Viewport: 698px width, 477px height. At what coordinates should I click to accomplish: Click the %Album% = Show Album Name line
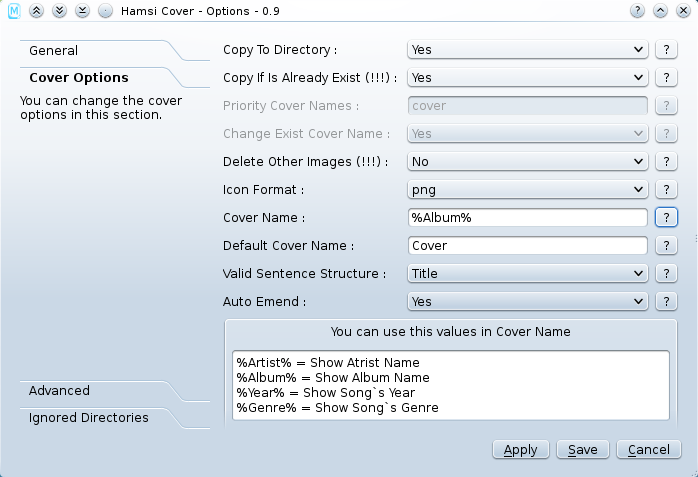(x=333, y=378)
